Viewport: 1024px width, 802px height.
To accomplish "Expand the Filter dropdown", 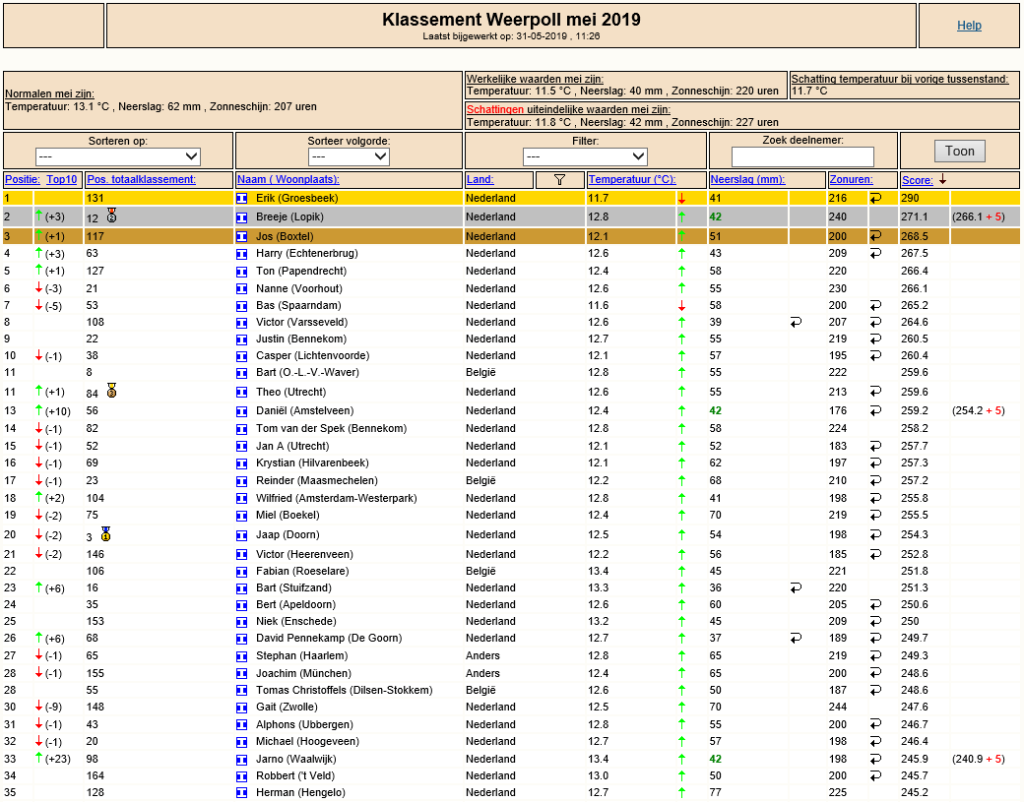I will (x=585, y=157).
